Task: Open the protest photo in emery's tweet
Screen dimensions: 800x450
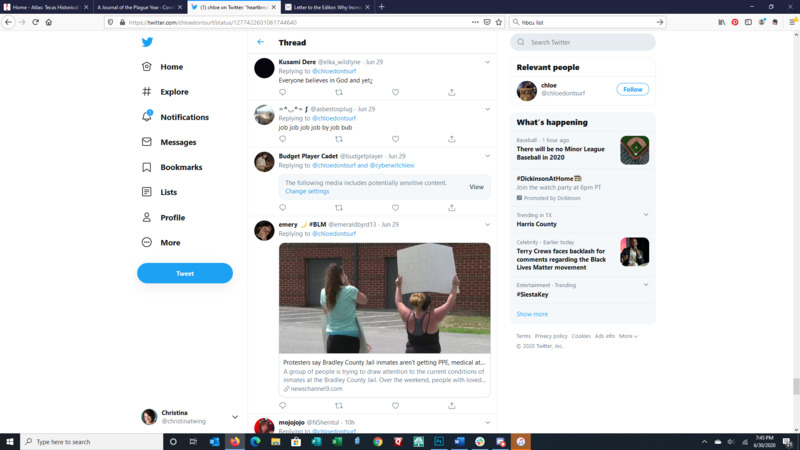Action: (x=384, y=298)
